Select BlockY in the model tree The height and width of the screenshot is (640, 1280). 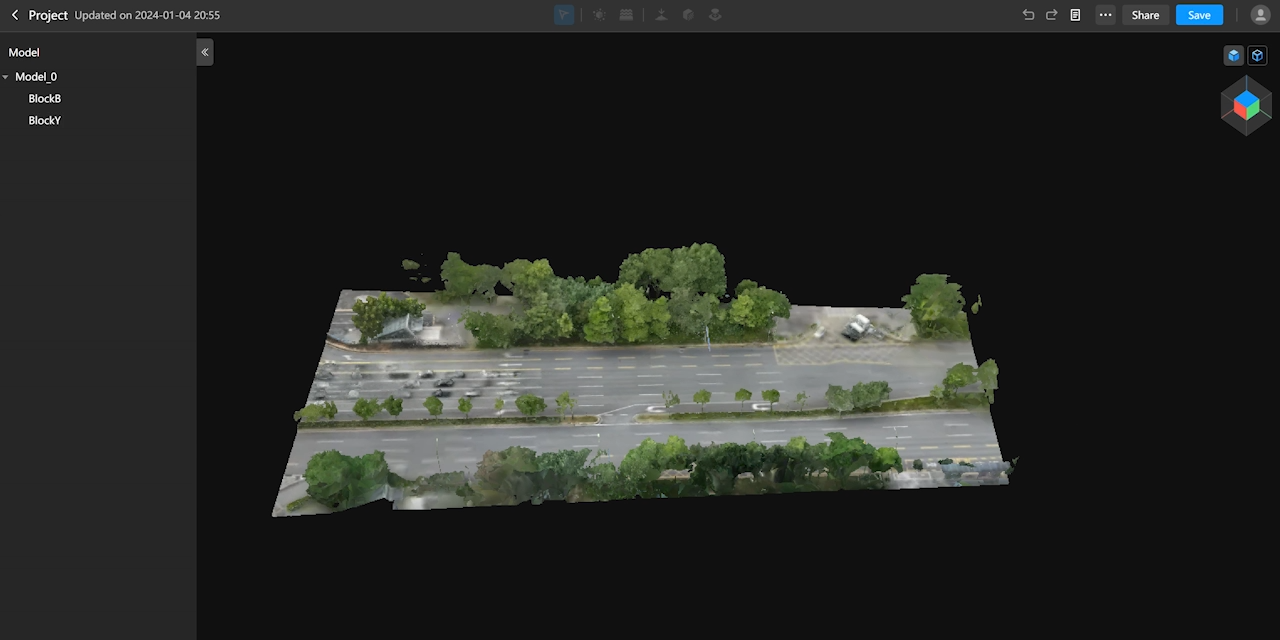[x=45, y=121]
